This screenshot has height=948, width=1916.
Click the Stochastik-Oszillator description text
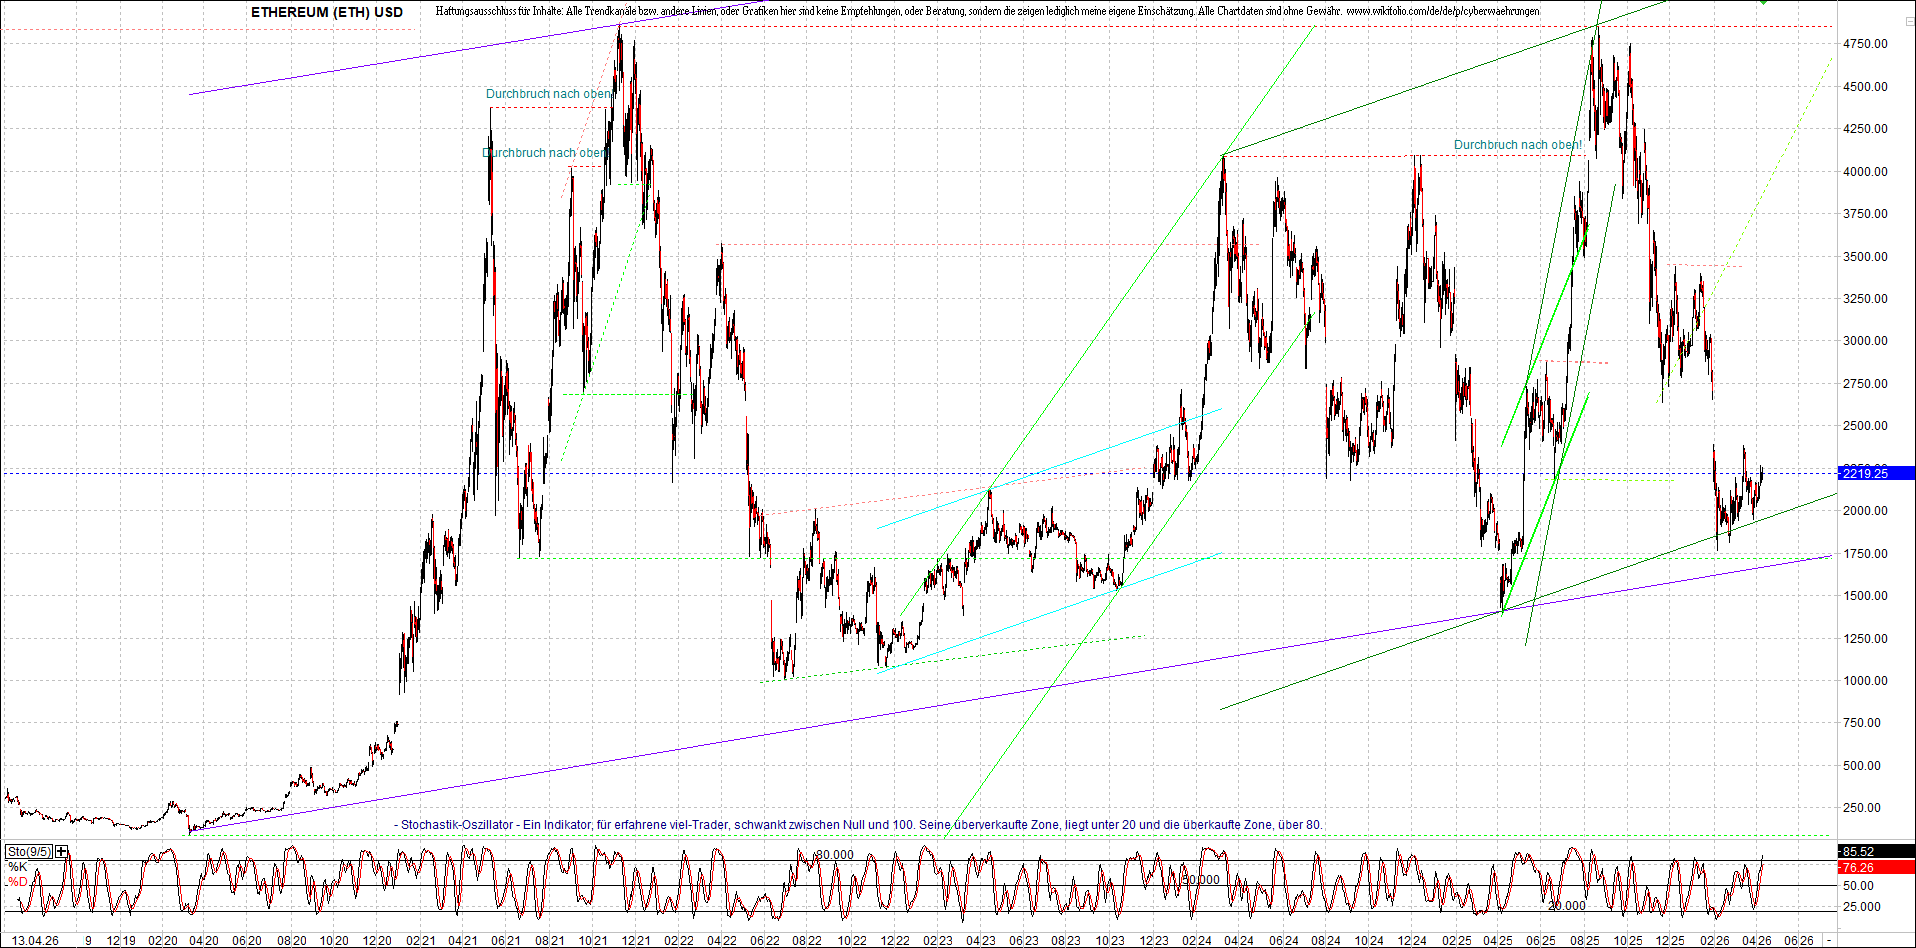(x=860, y=825)
